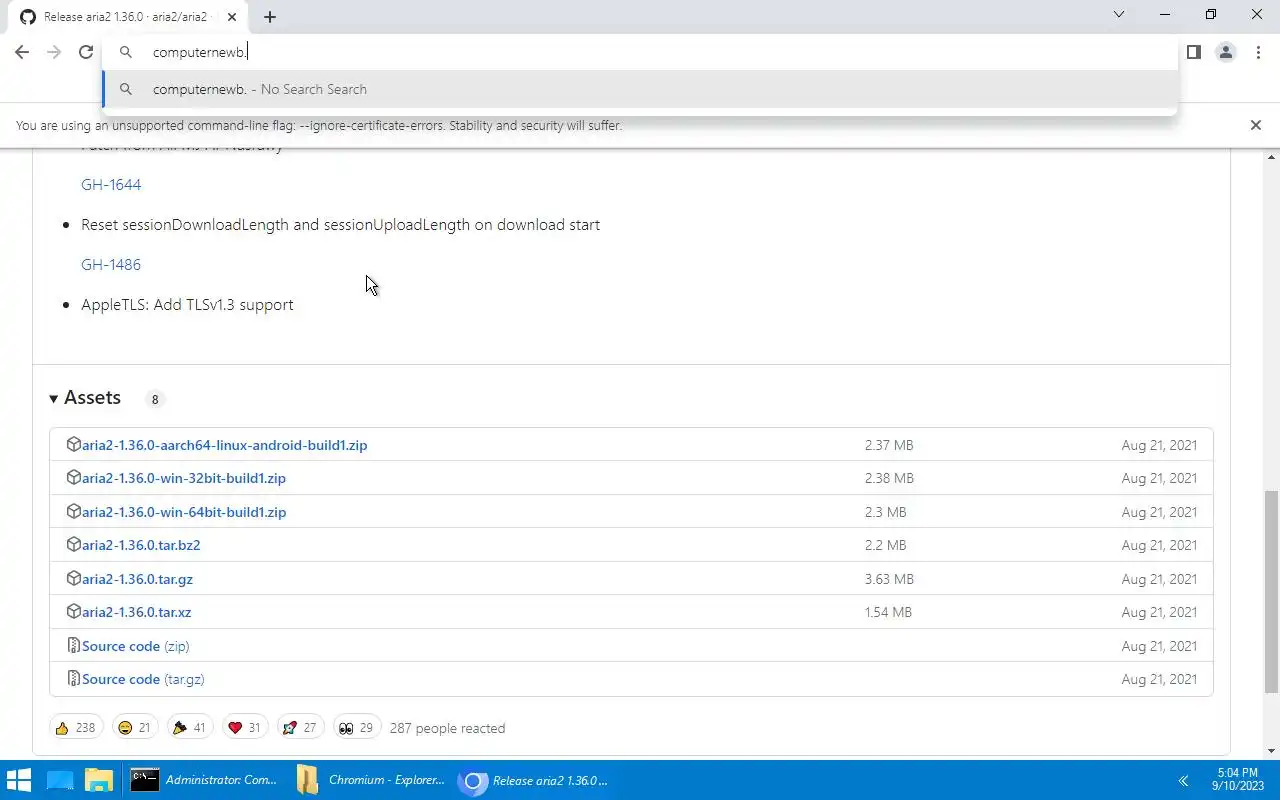Open the GH-1644 link
The width and height of the screenshot is (1280, 800).
tap(111, 185)
